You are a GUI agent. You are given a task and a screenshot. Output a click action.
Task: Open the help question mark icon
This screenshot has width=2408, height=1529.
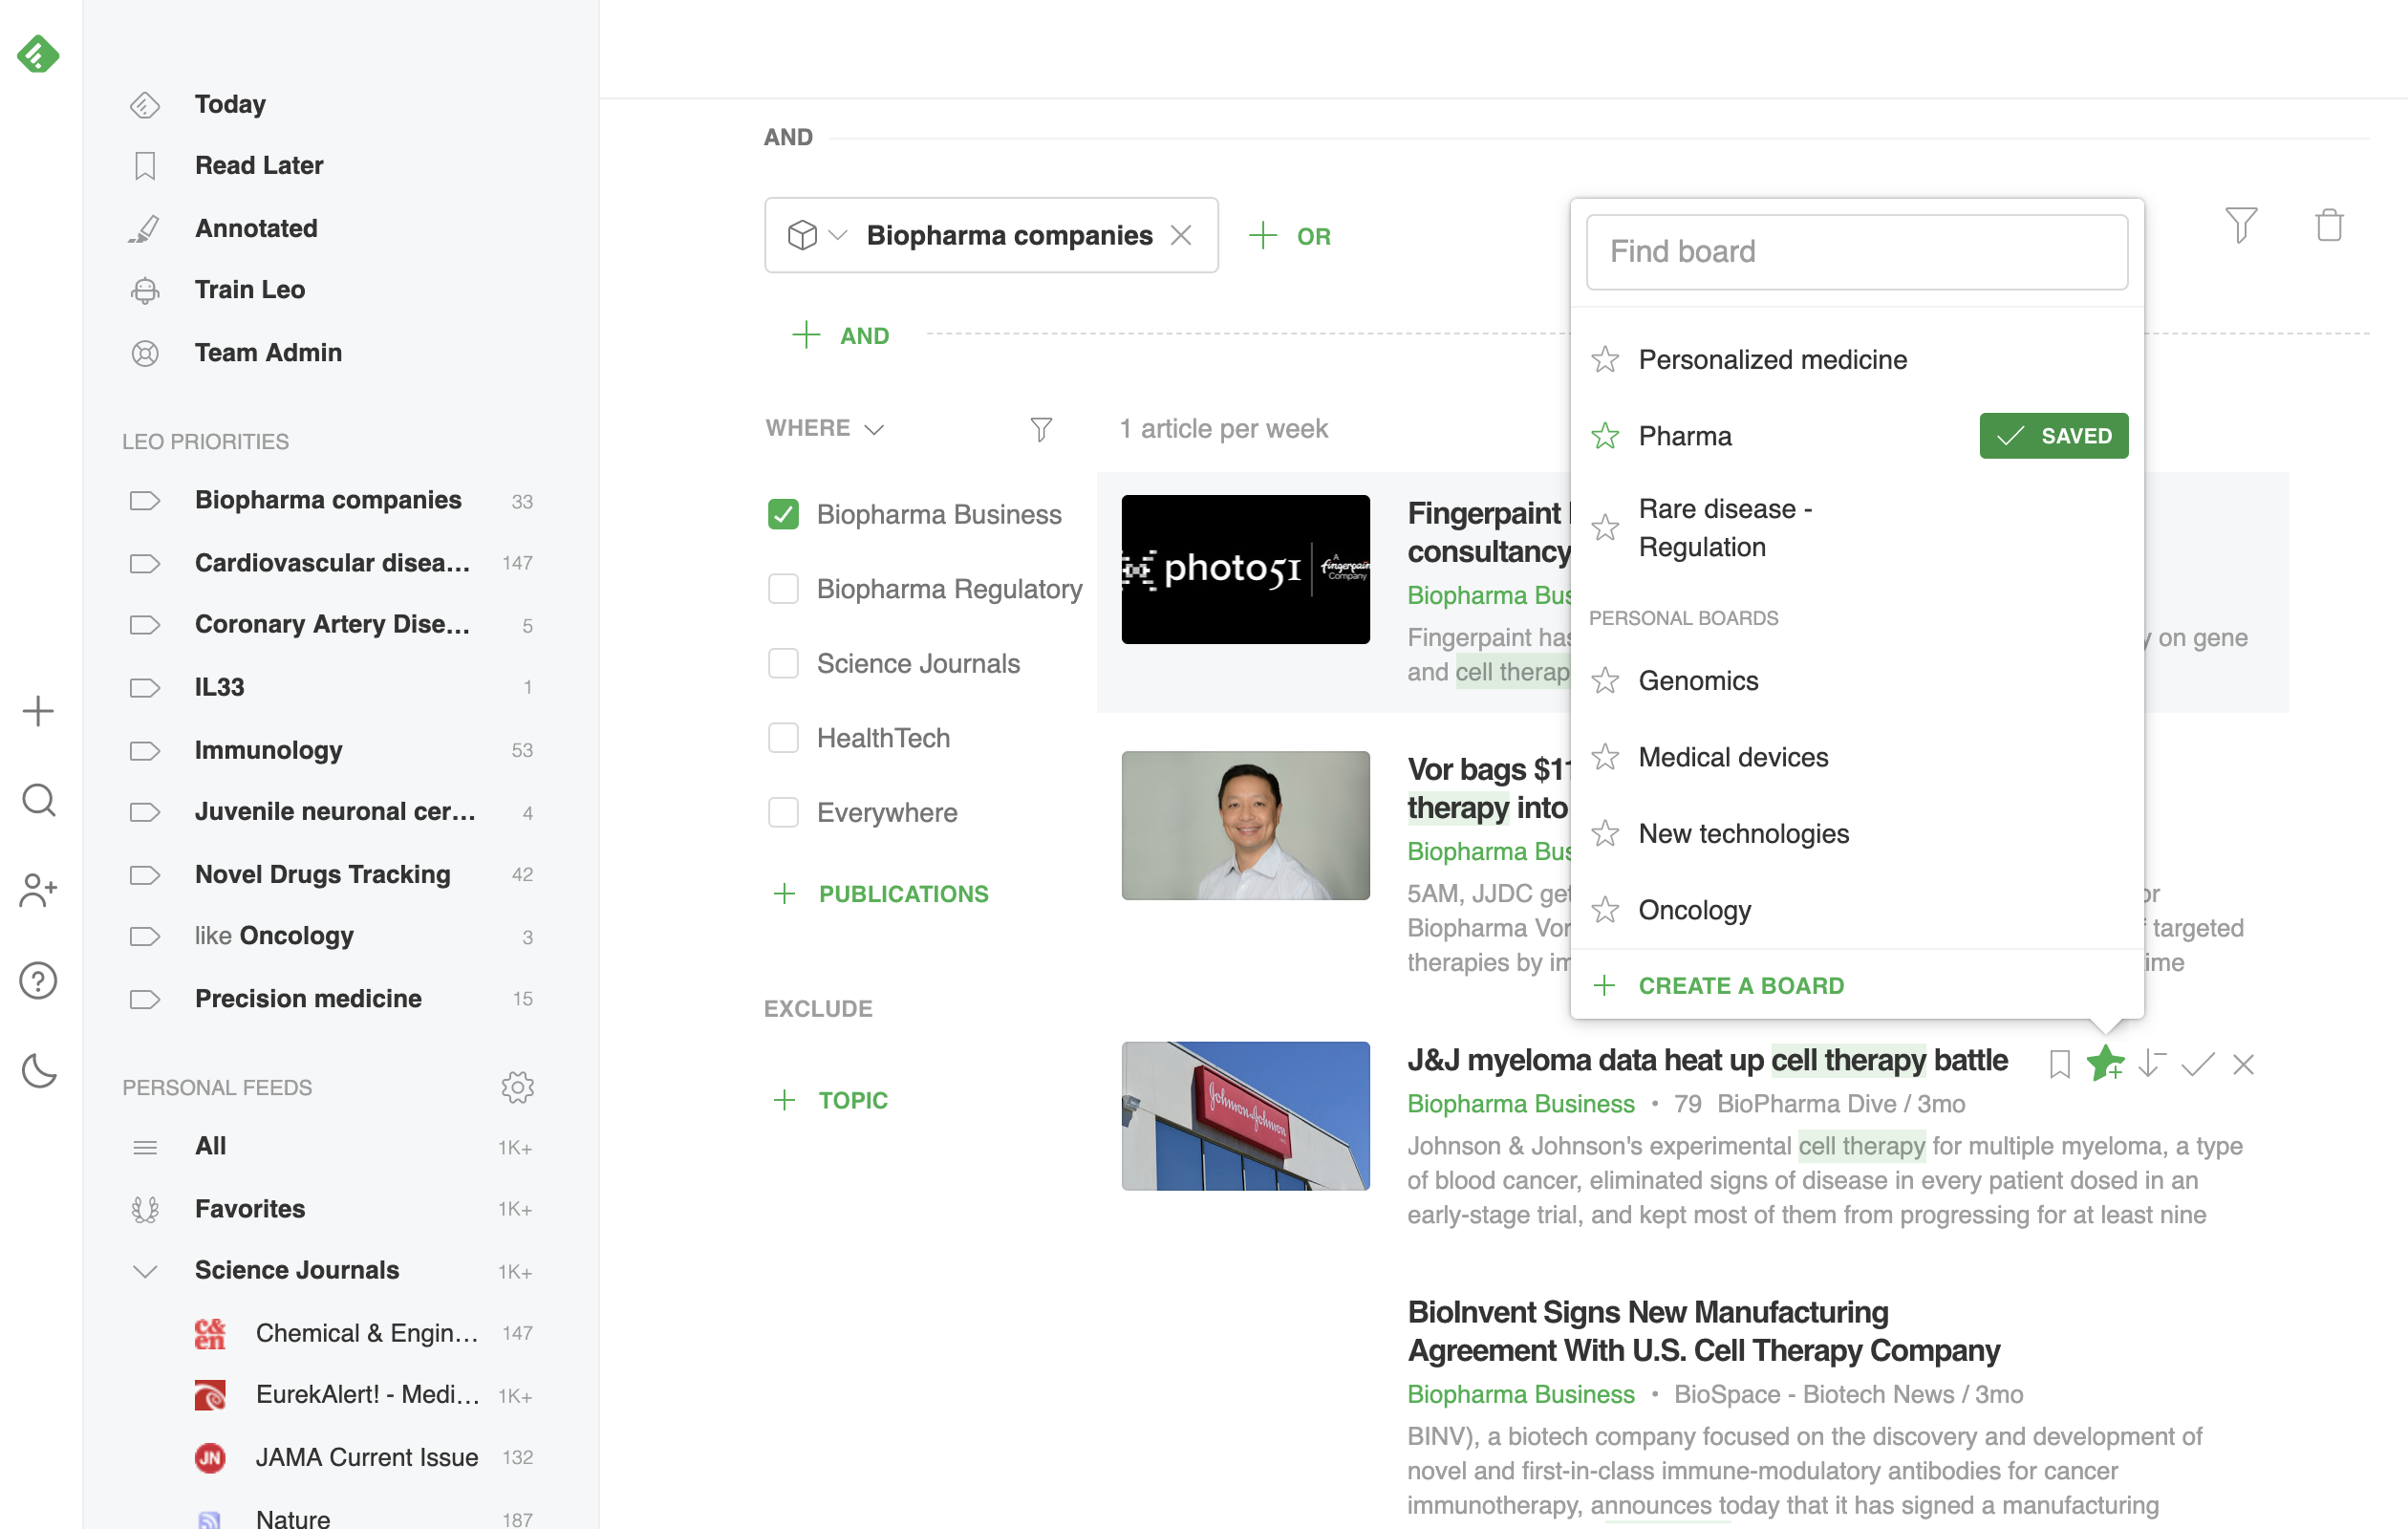coord(38,980)
